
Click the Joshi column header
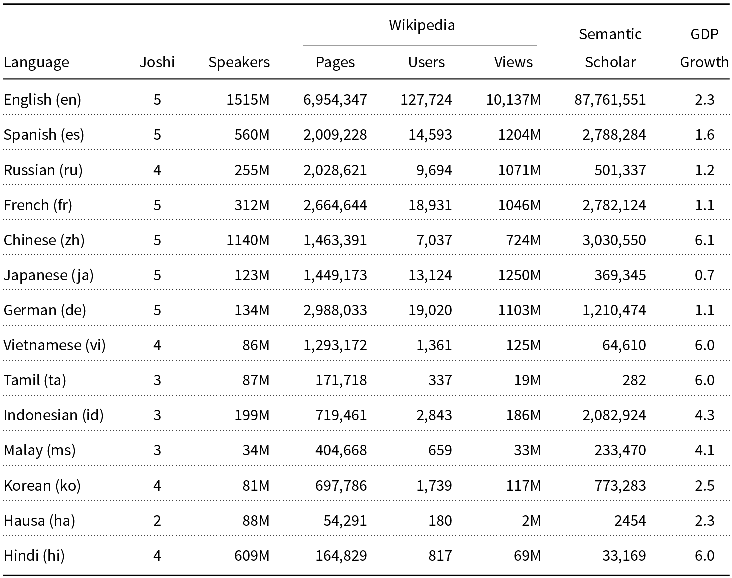pyautogui.click(x=157, y=62)
